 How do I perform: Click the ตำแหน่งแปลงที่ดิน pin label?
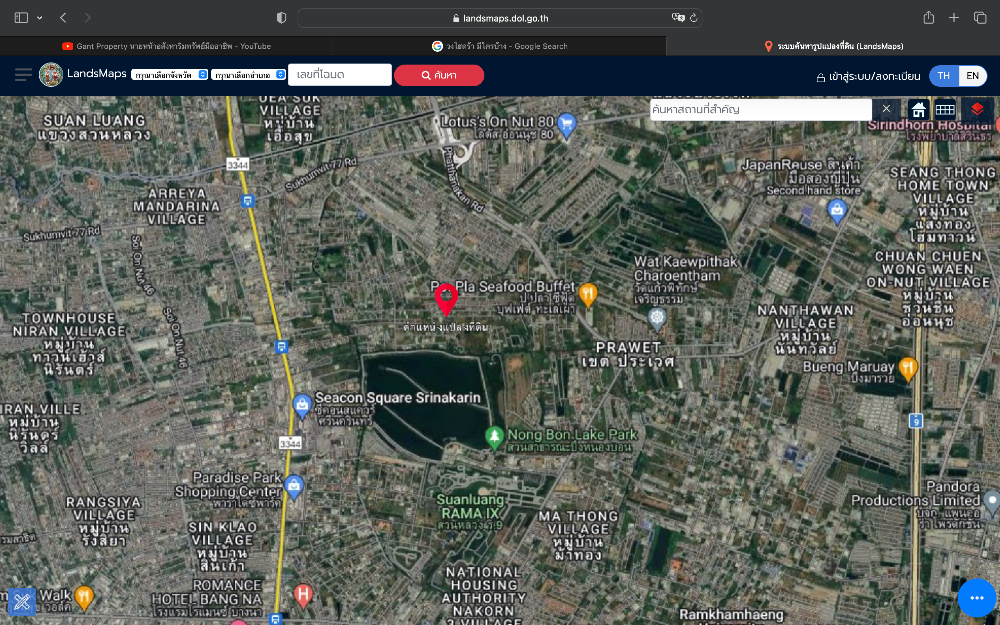click(446, 327)
